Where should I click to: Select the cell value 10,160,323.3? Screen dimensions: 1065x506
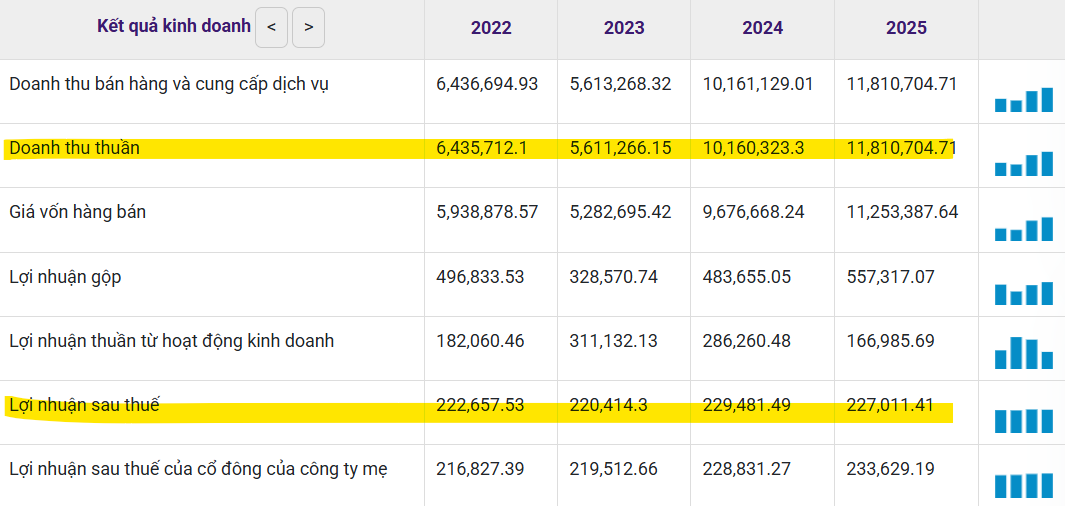(753, 148)
